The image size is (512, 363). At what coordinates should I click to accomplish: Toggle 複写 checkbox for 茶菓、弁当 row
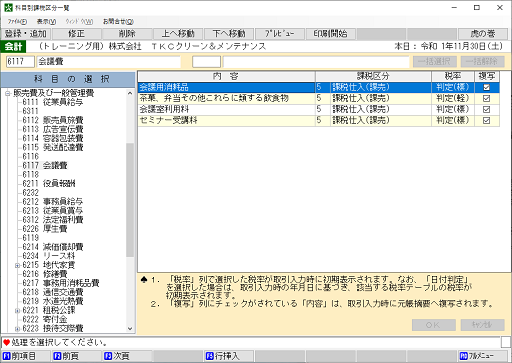click(486, 98)
